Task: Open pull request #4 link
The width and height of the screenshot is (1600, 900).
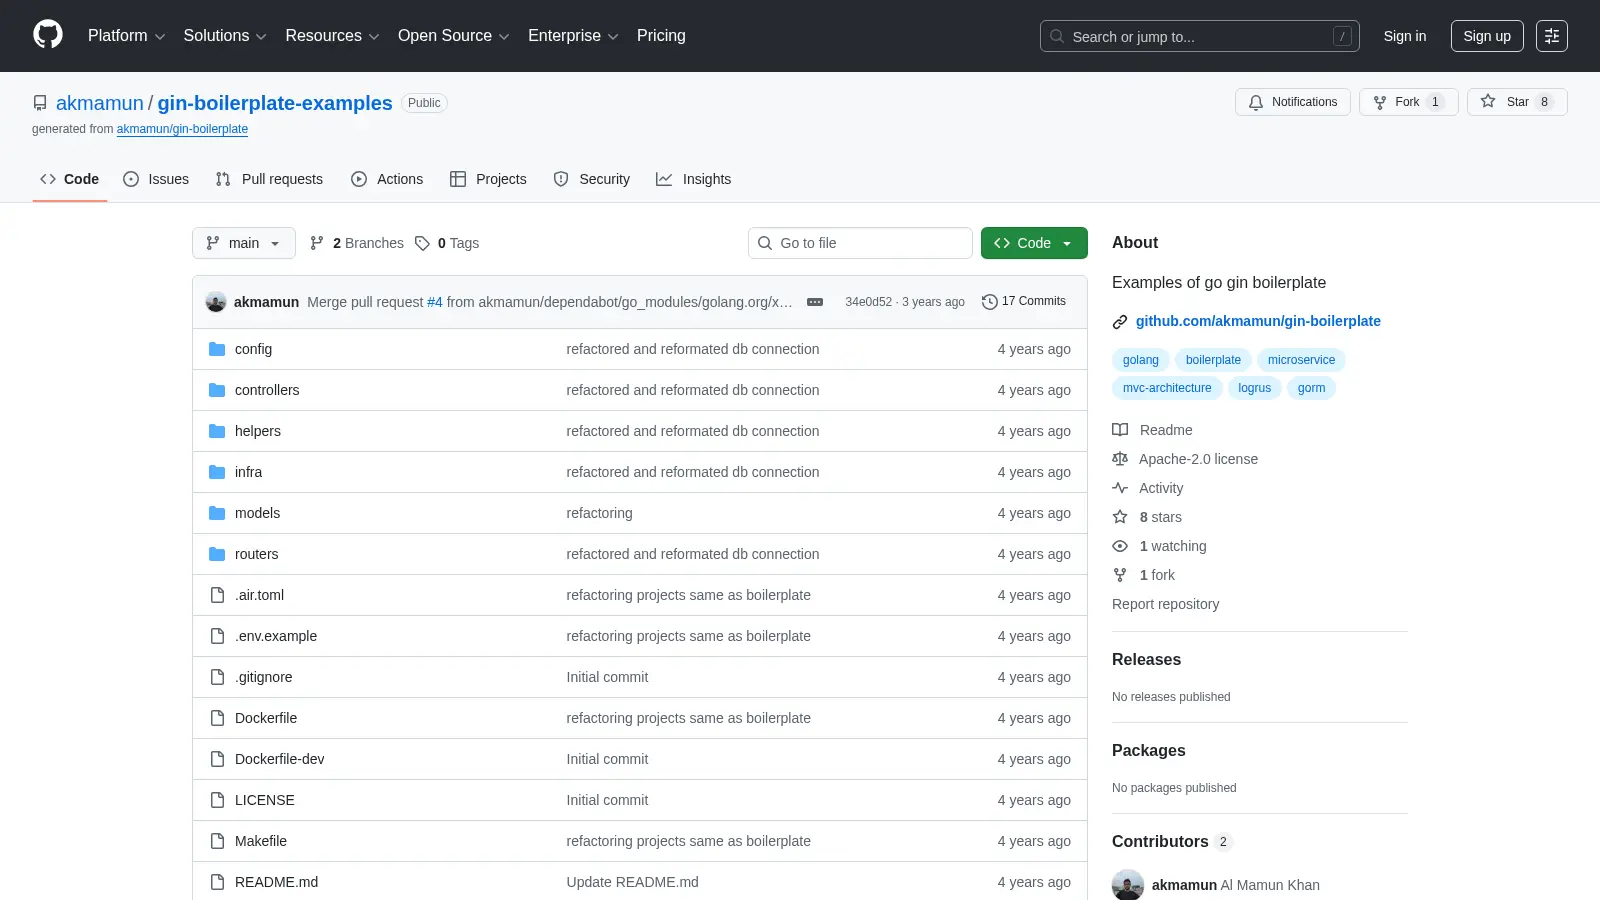Action: [434, 302]
